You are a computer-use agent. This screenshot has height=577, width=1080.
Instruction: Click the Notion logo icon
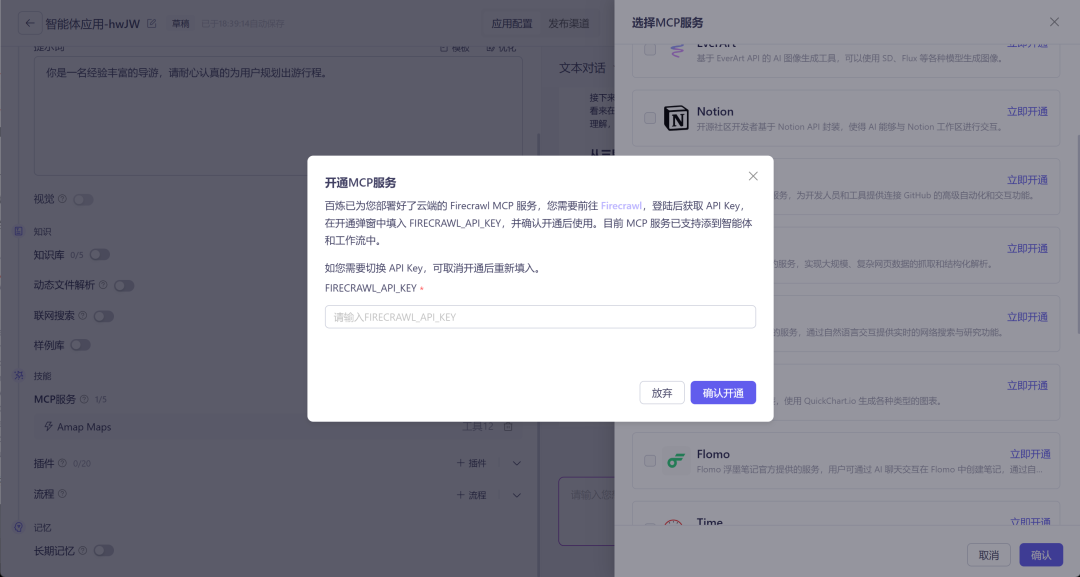tap(676, 118)
